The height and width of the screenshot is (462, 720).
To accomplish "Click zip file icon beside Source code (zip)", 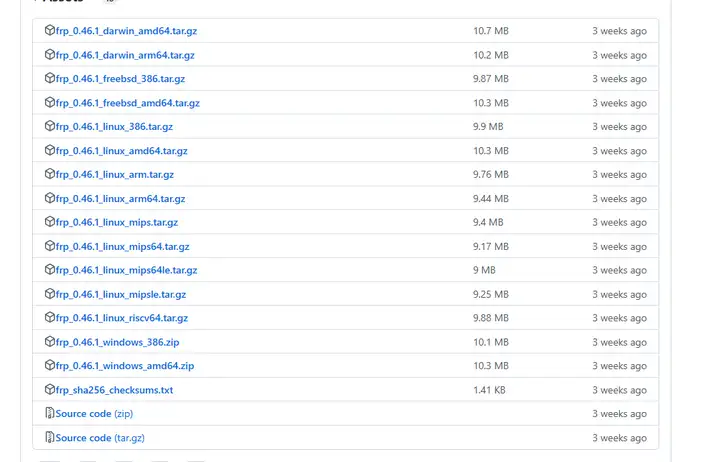I will click(x=50, y=413).
